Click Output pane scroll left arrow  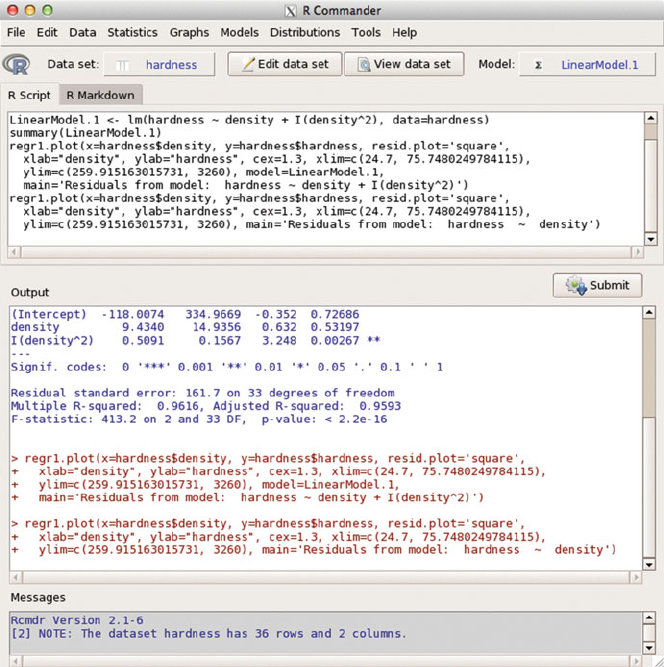pos(16,577)
